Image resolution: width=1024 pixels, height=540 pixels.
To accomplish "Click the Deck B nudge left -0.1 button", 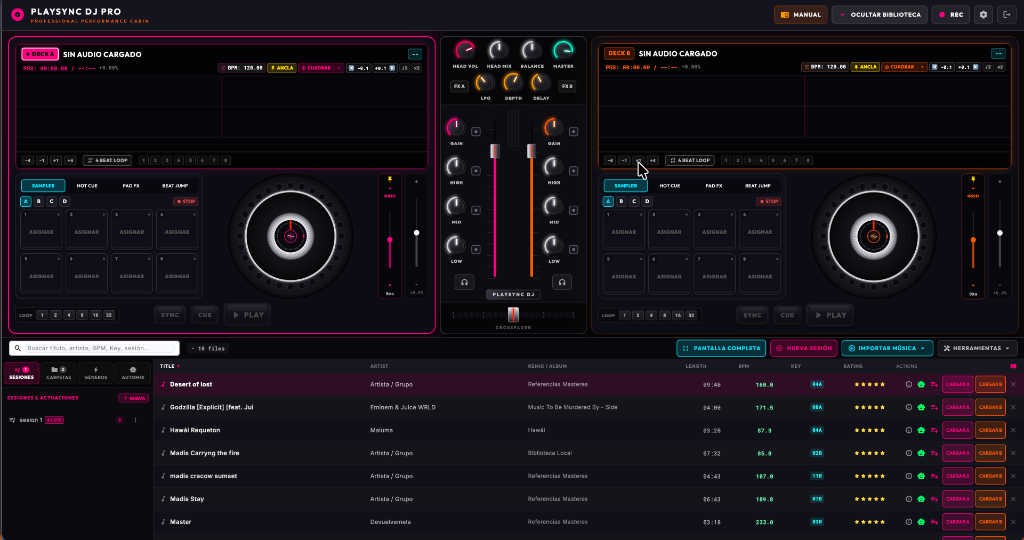I will tap(941, 67).
